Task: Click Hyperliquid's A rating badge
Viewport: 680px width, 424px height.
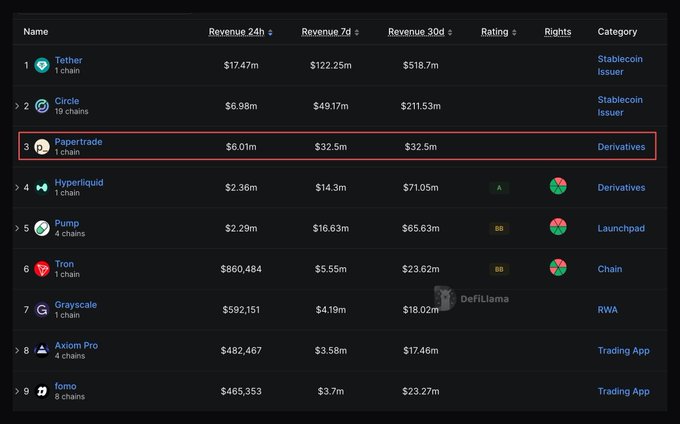Action: click(x=499, y=188)
